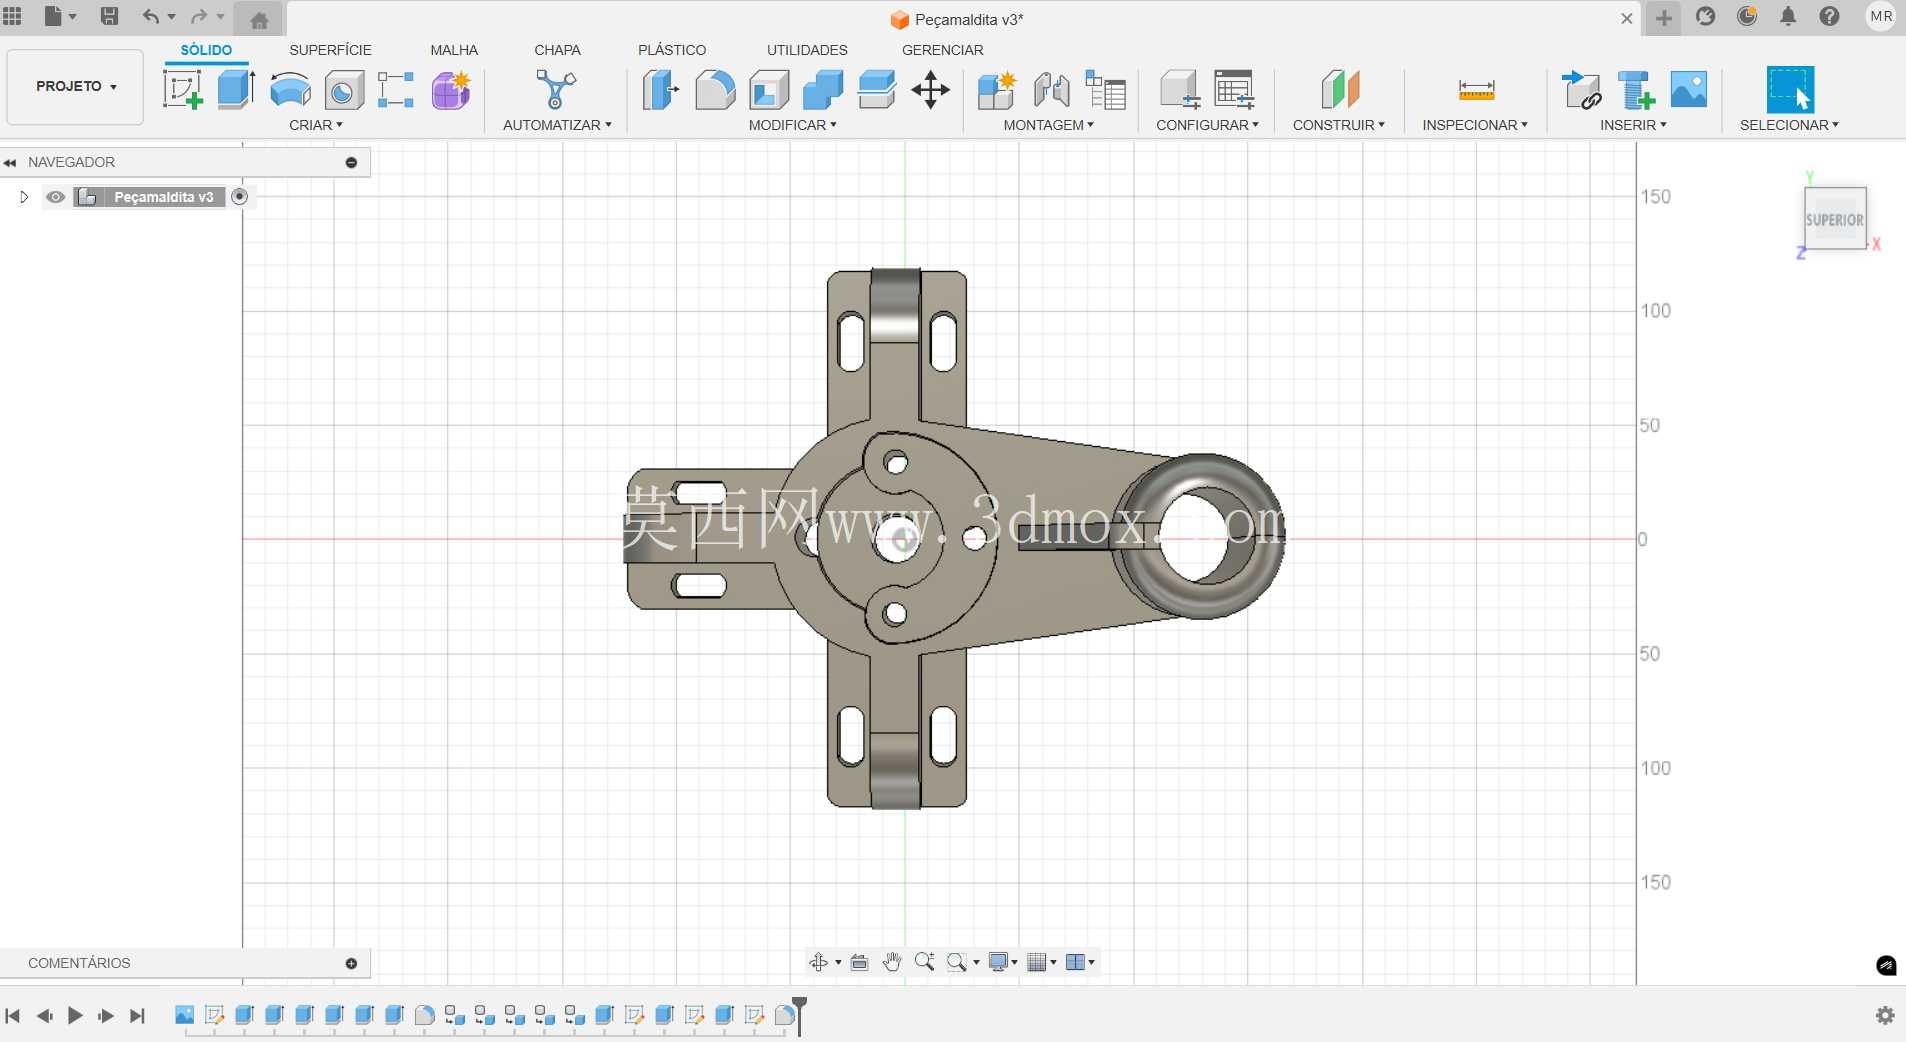Select the Revolve tool icon
The width and height of the screenshot is (1906, 1042).
(290, 90)
